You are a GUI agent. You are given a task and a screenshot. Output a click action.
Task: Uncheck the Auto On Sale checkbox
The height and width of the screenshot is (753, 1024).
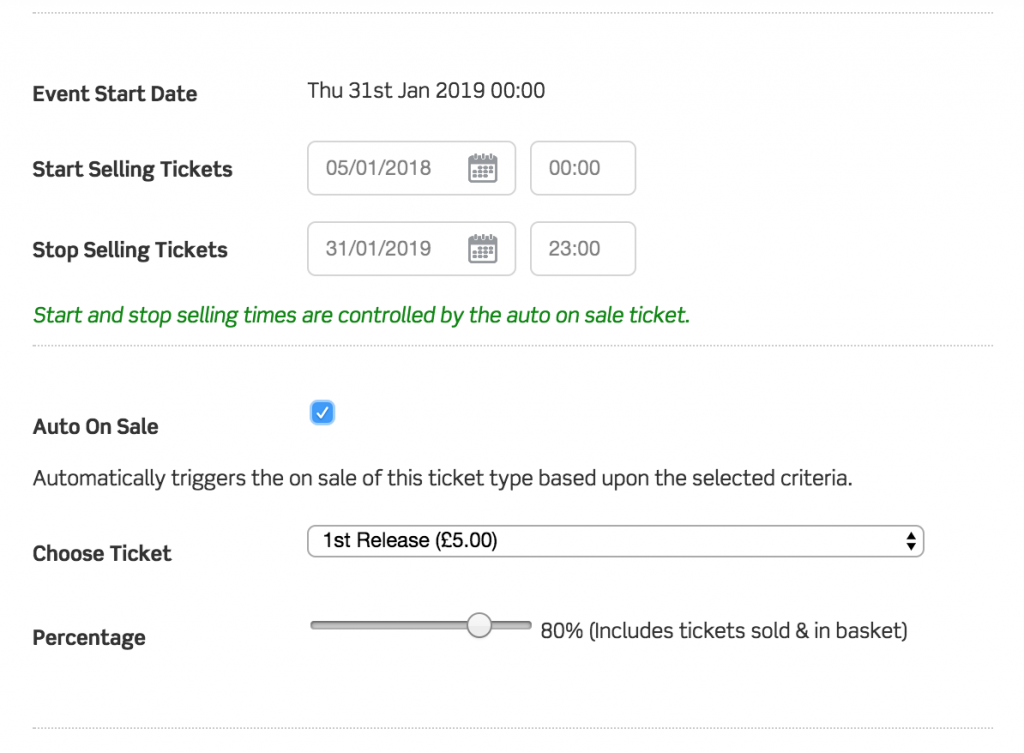pos(322,412)
